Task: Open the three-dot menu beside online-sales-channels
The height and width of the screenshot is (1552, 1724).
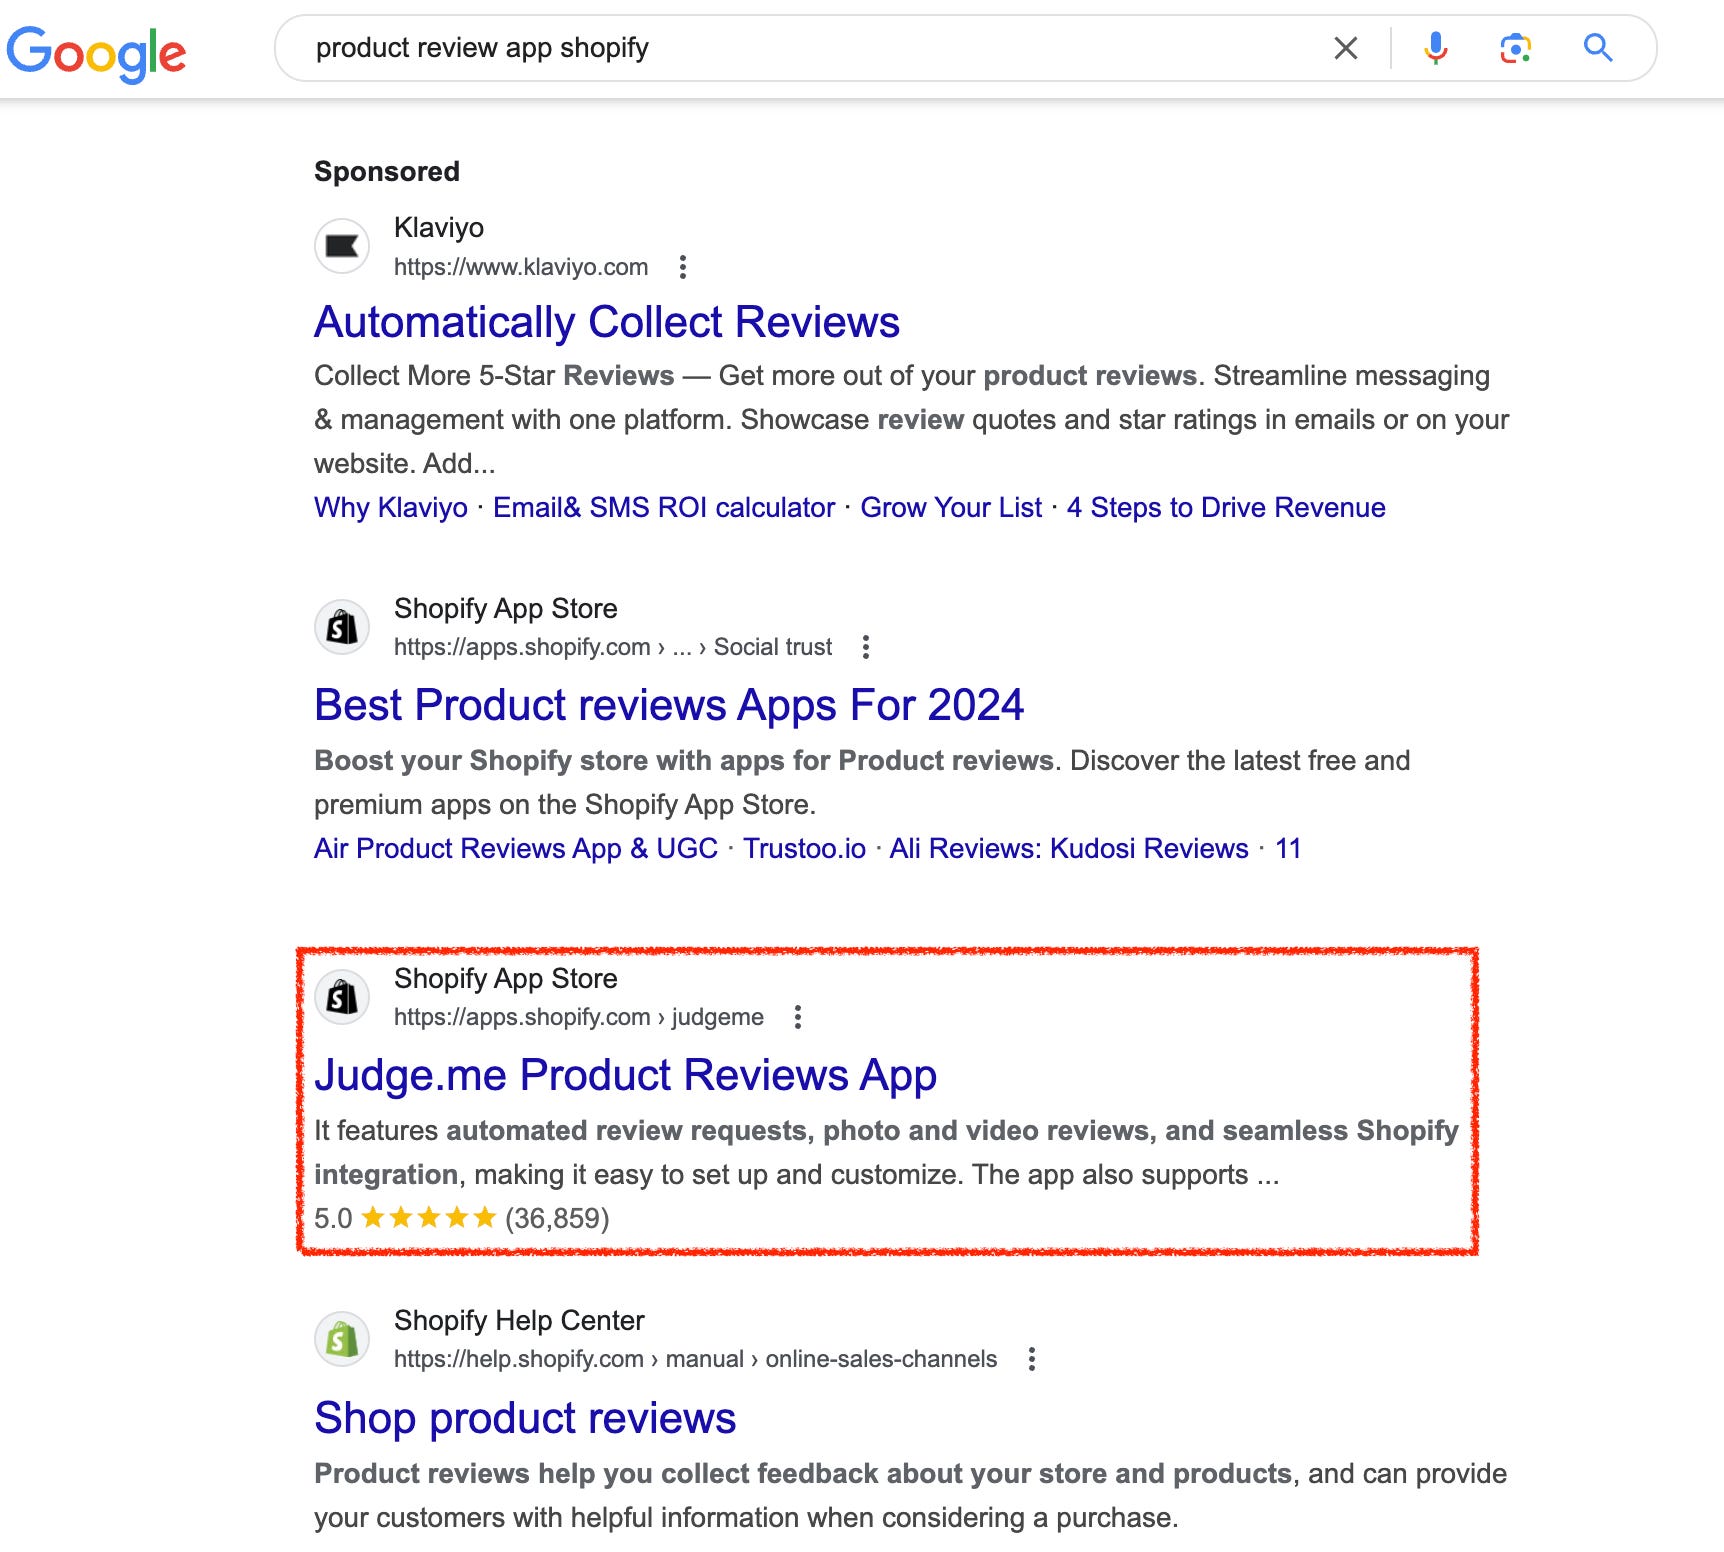Action: pyautogui.click(x=1032, y=1359)
